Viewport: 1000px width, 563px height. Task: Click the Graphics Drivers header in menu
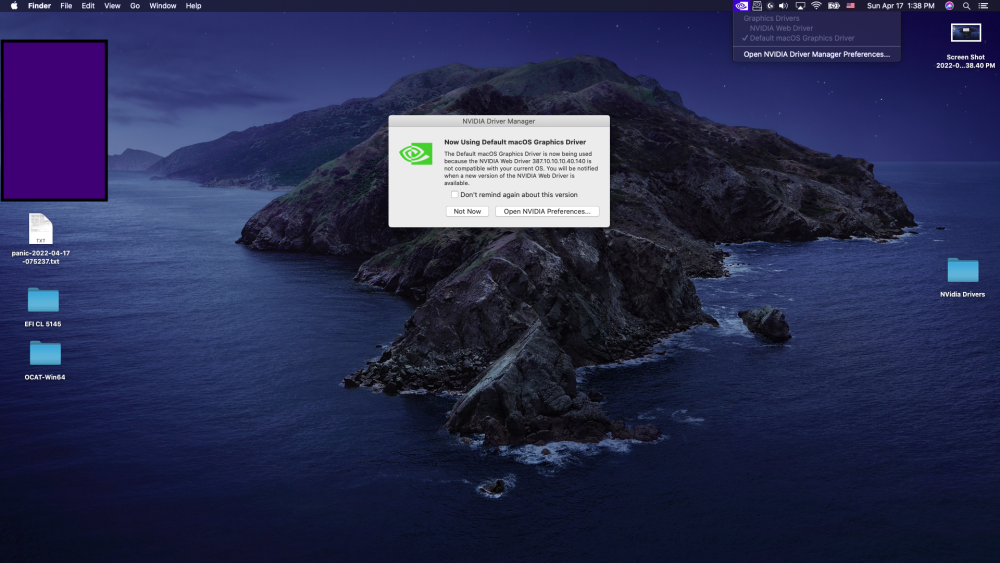click(771, 18)
